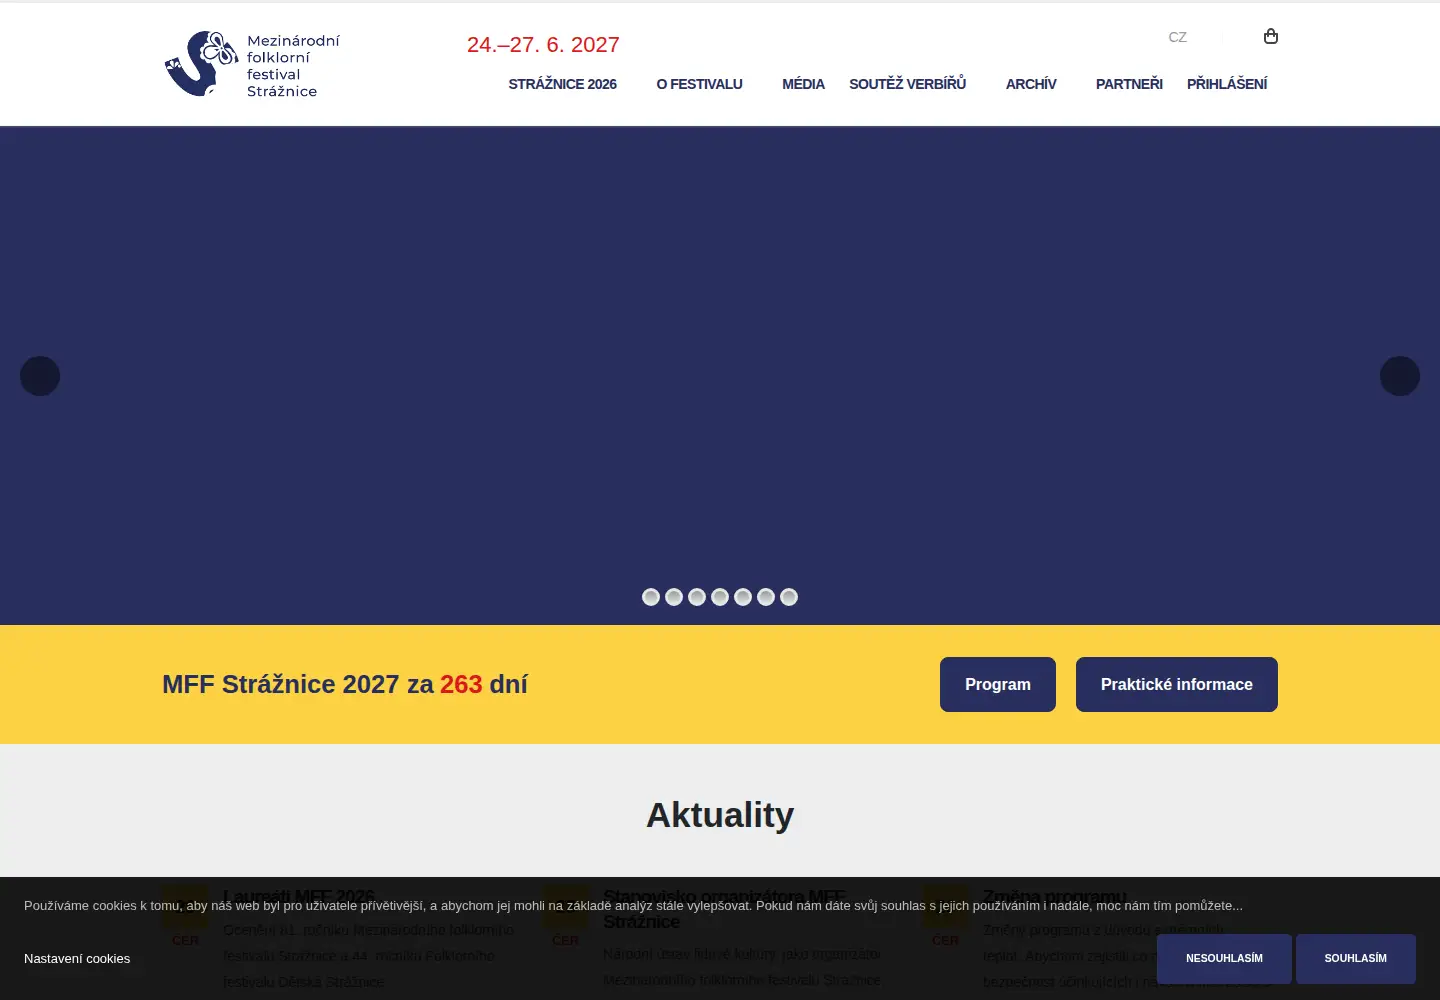Click the "Používáme cookies" notice text
This screenshot has height=1000, width=1440.
[633, 905]
